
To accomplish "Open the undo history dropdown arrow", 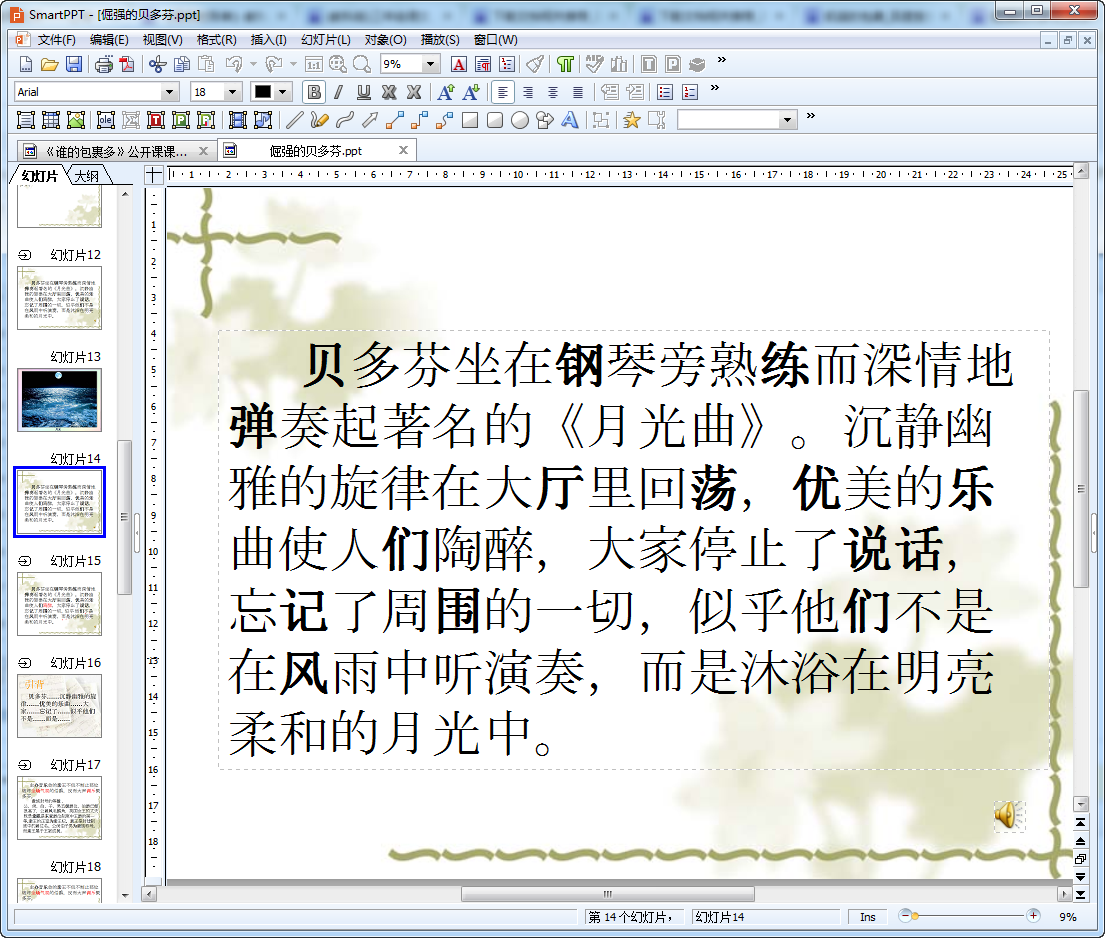I will [254, 65].
